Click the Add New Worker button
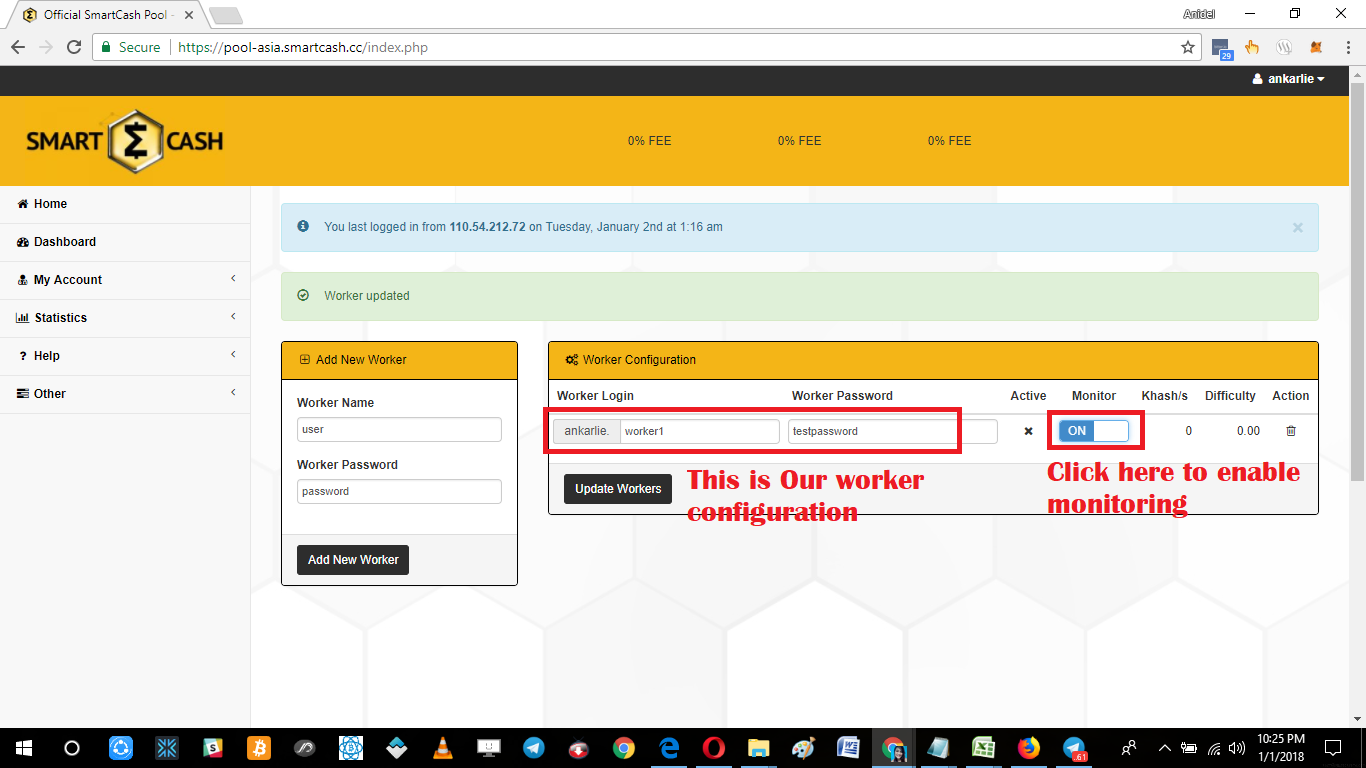 click(353, 560)
